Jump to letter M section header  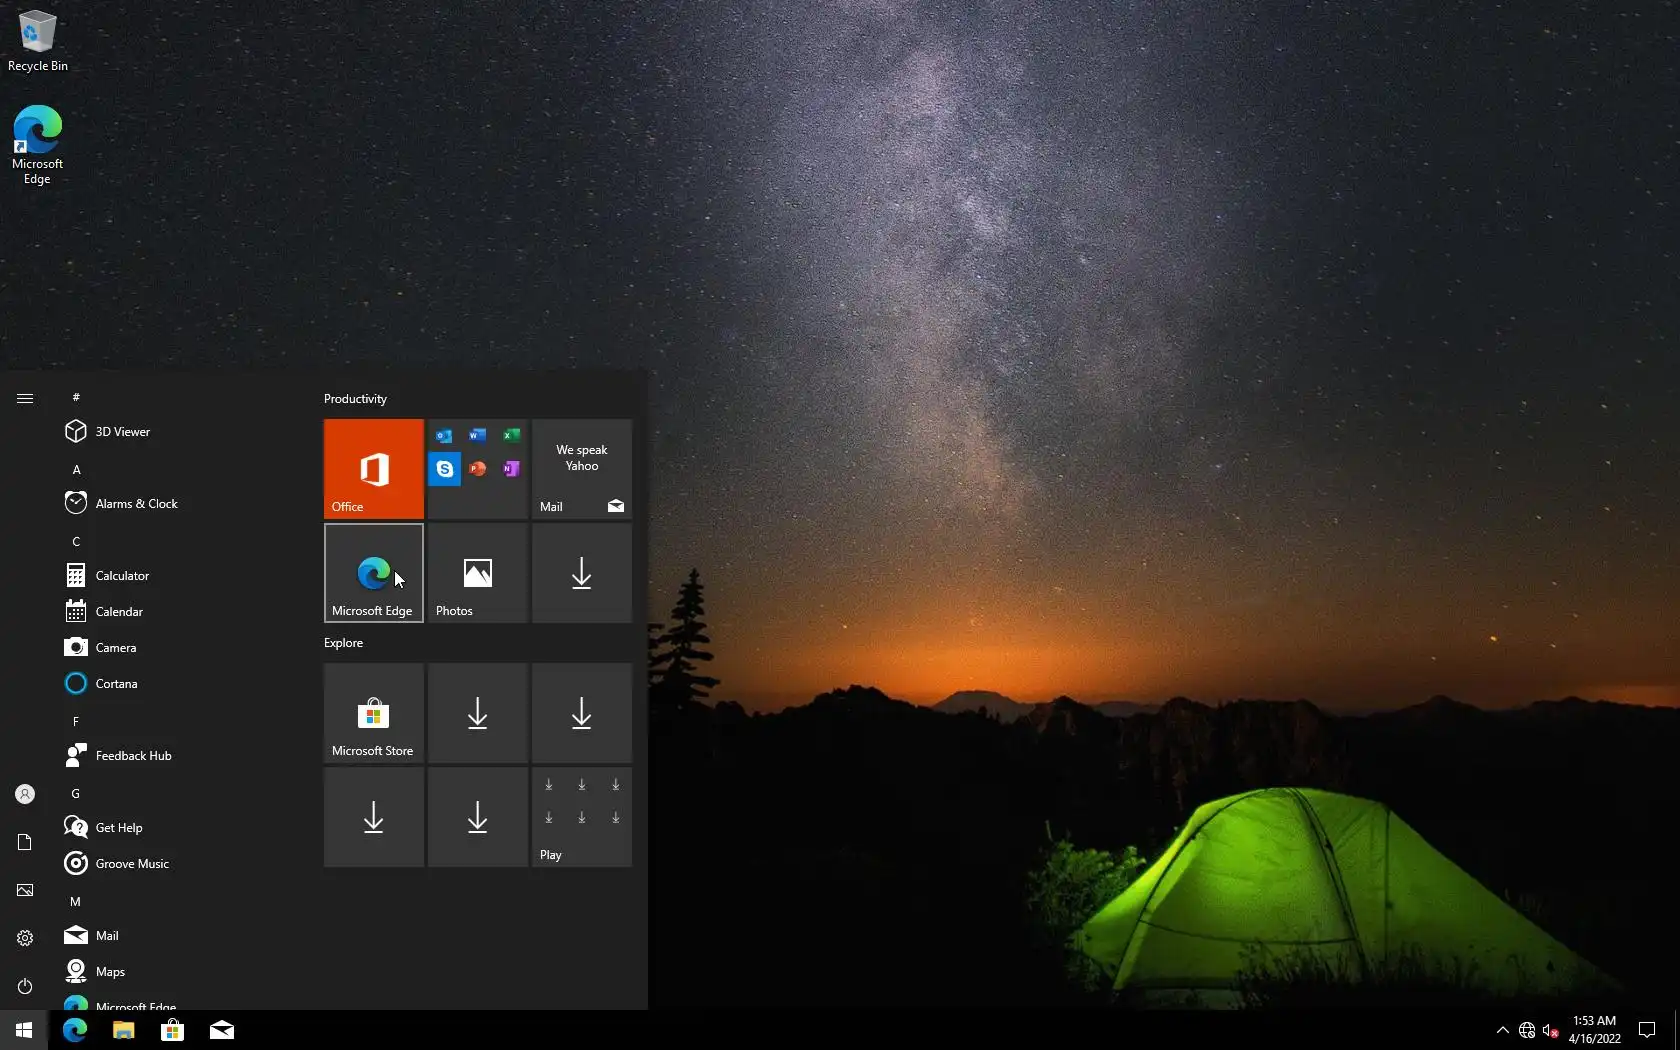pyautogui.click(x=75, y=901)
